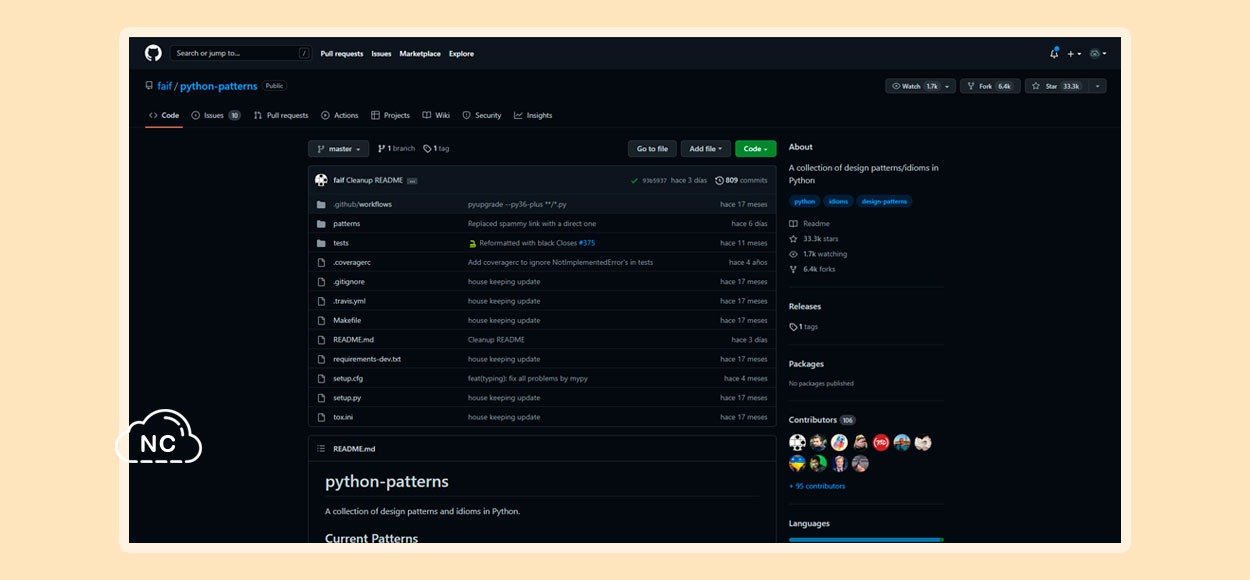Click the Go to file button

652,149
